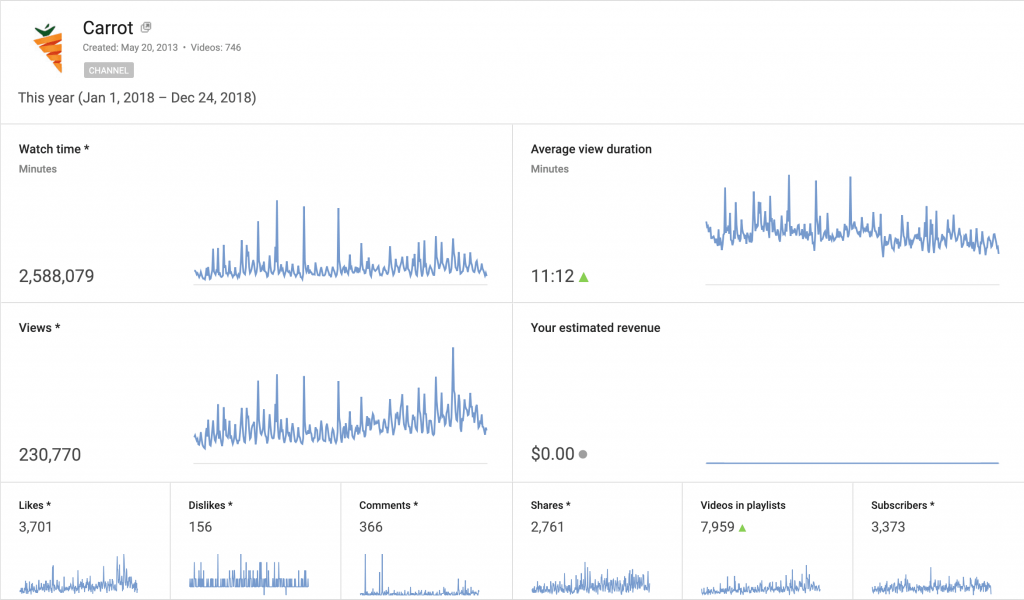This screenshot has width=1024, height=600.
Task: Open the Carrot channel name
Action: tap(108, 28)
